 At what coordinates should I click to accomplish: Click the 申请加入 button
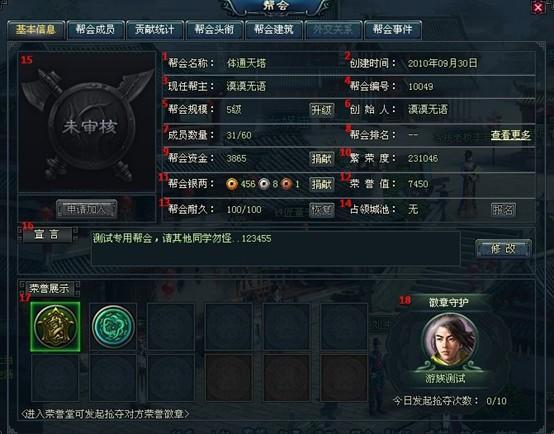pos(87,209)
